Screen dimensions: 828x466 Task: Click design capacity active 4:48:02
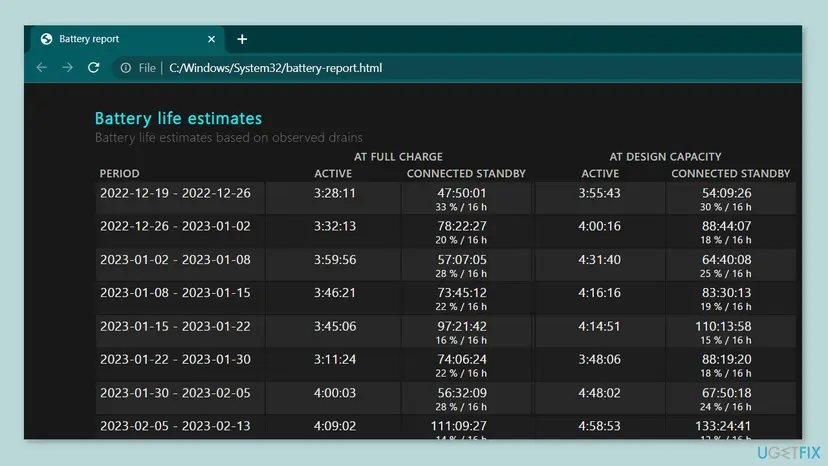(599, 393)
